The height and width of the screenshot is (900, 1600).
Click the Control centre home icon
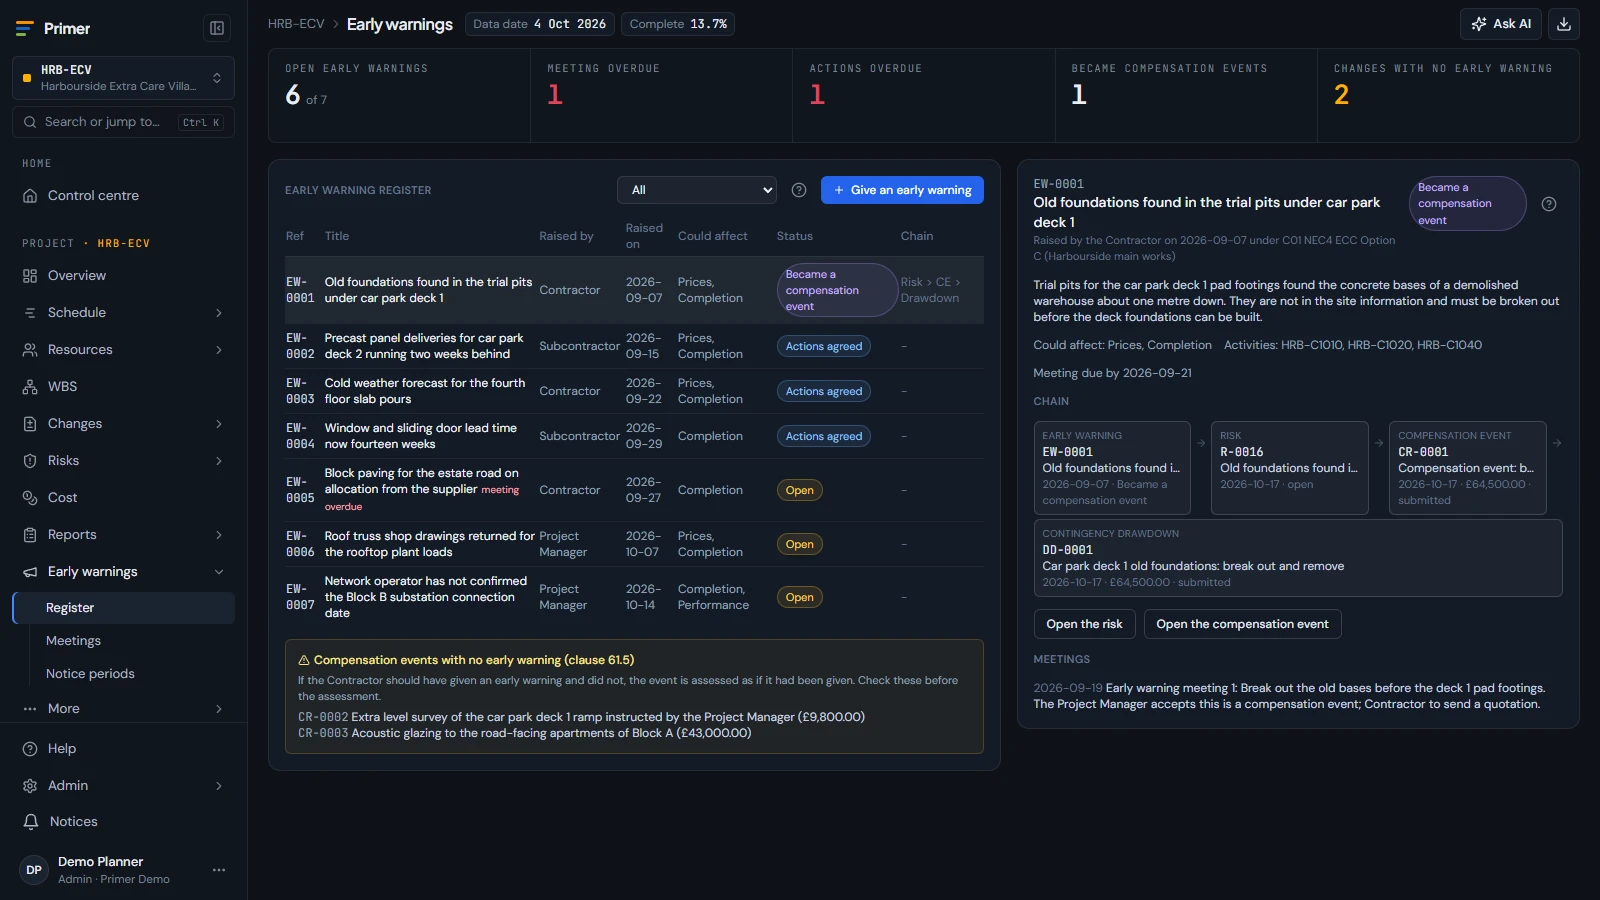tap(30, 196)
